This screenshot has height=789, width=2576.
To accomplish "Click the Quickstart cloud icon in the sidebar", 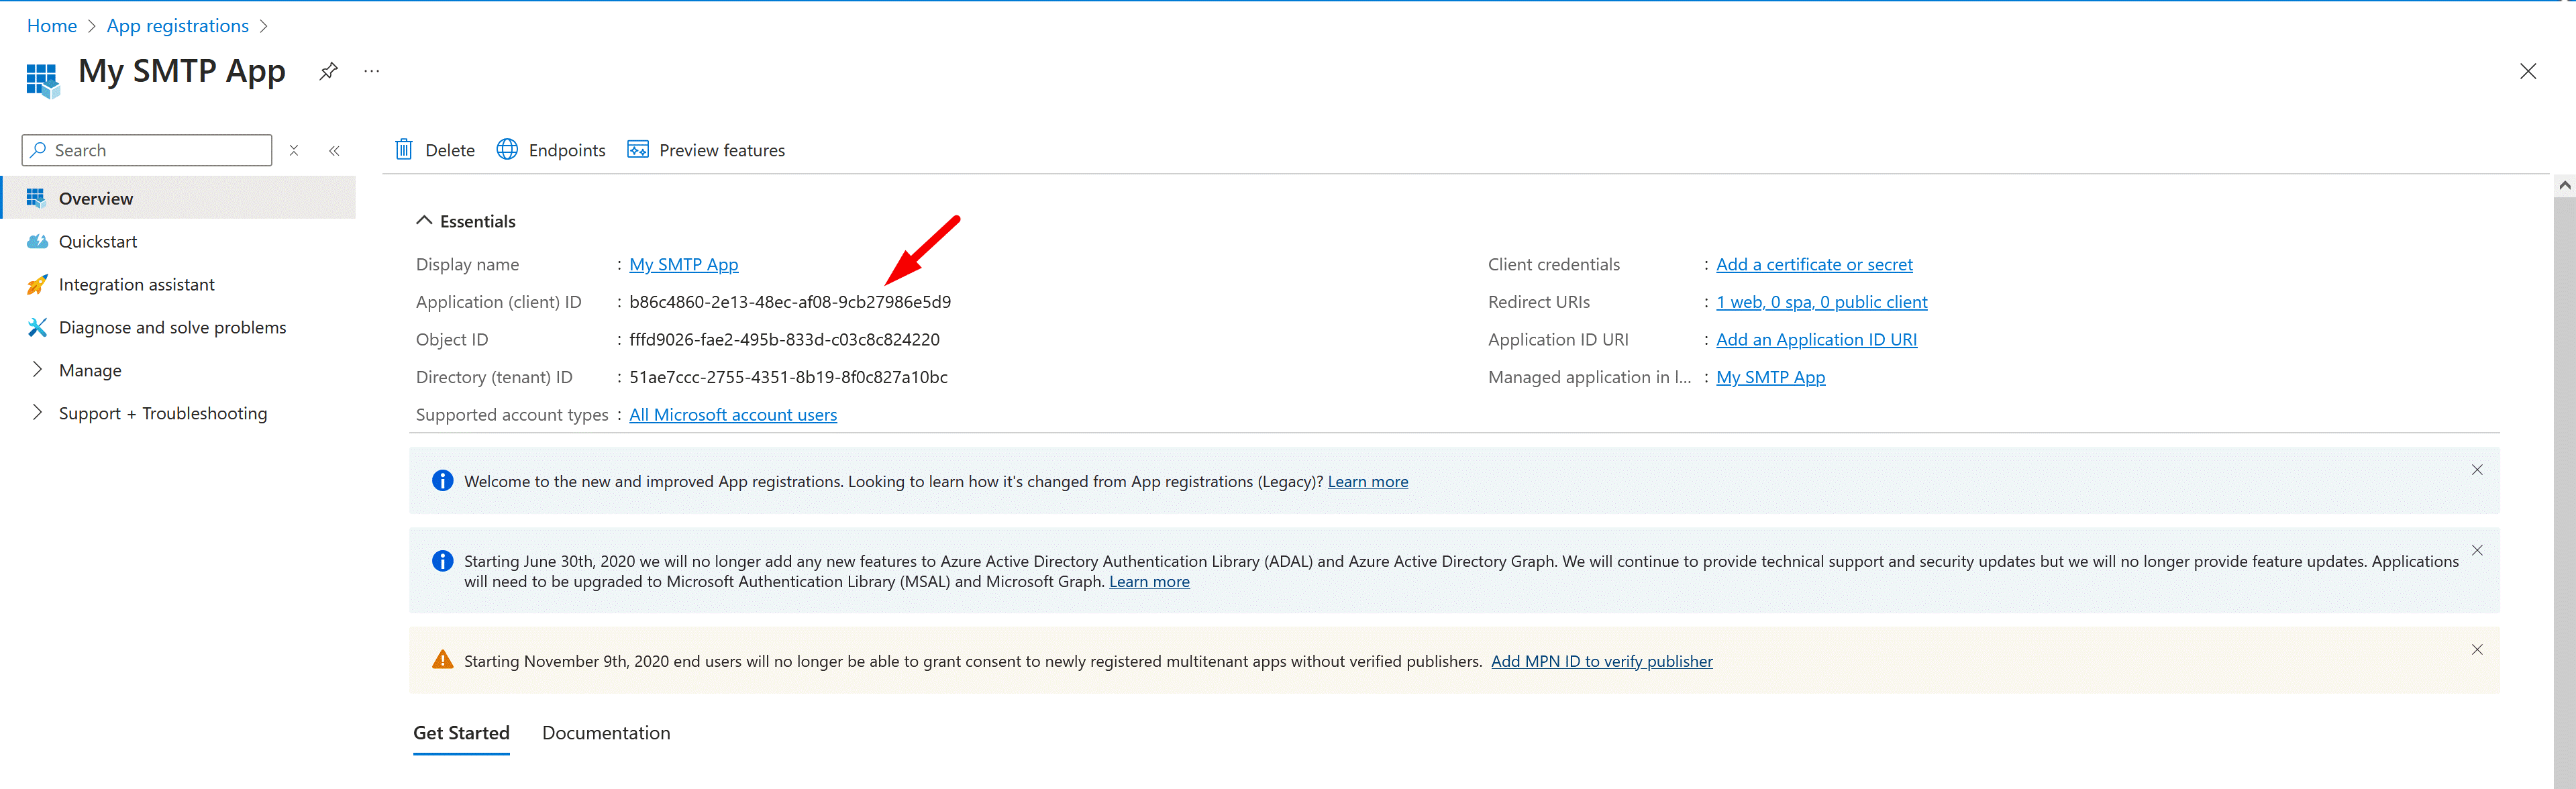I will (x=37, y=241).
